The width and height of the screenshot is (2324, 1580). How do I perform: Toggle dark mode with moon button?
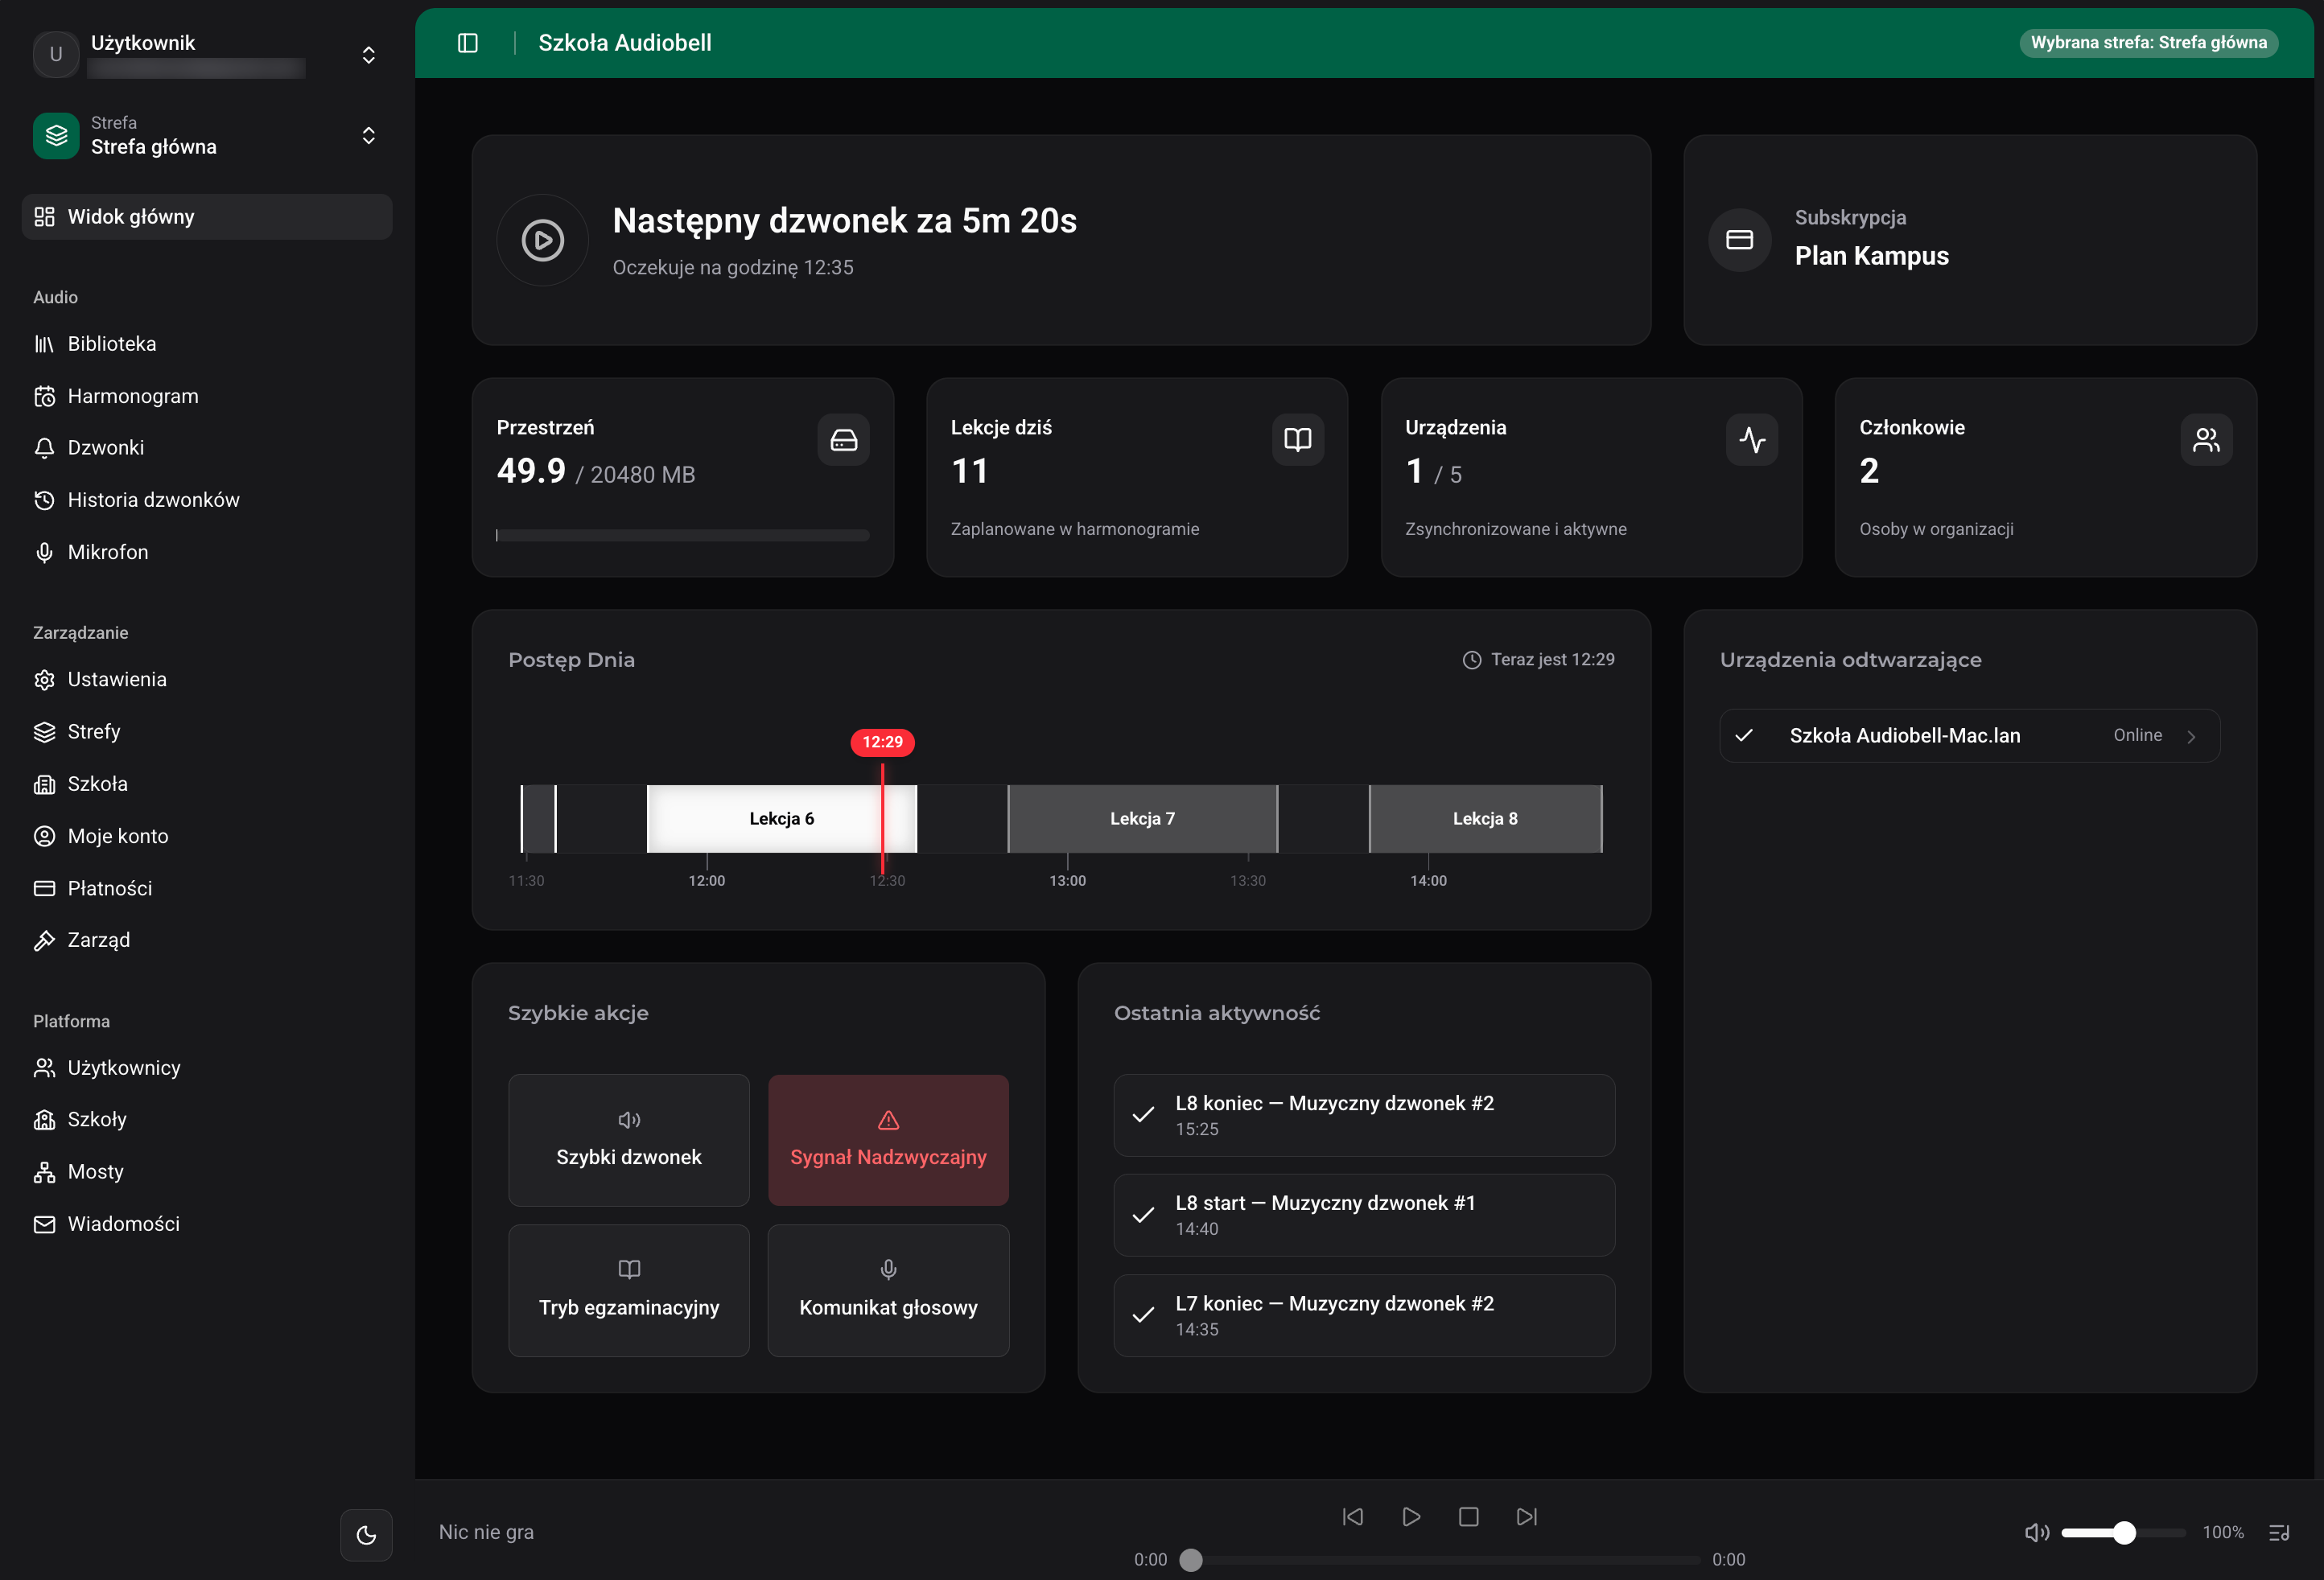pos(366,1534)
